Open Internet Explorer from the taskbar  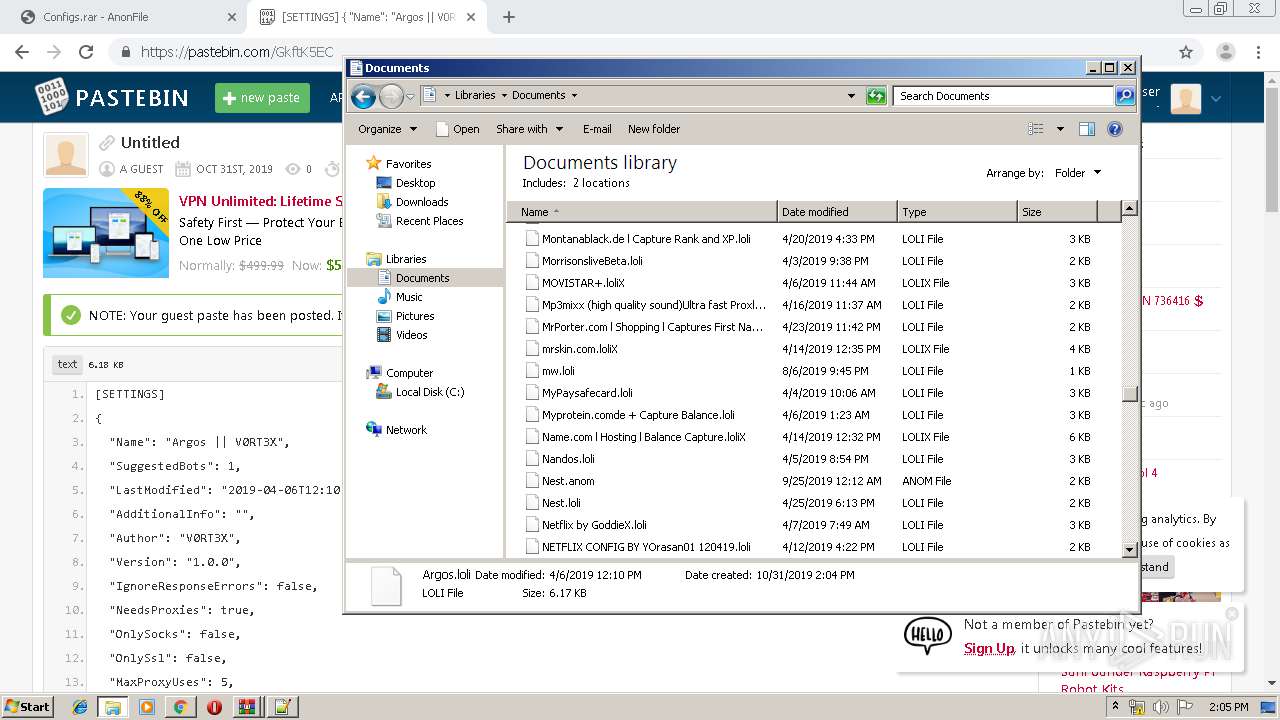pos(80,707)
